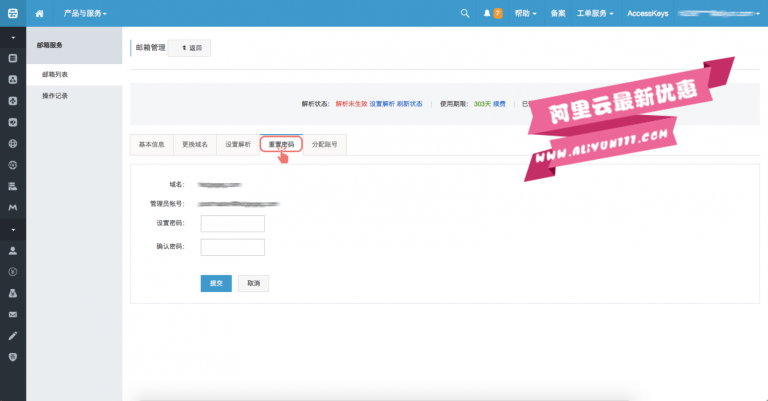This screenshot has width=768, height=401.
Task: Open the 帮助 dropdown
Action: click(525, 13)
